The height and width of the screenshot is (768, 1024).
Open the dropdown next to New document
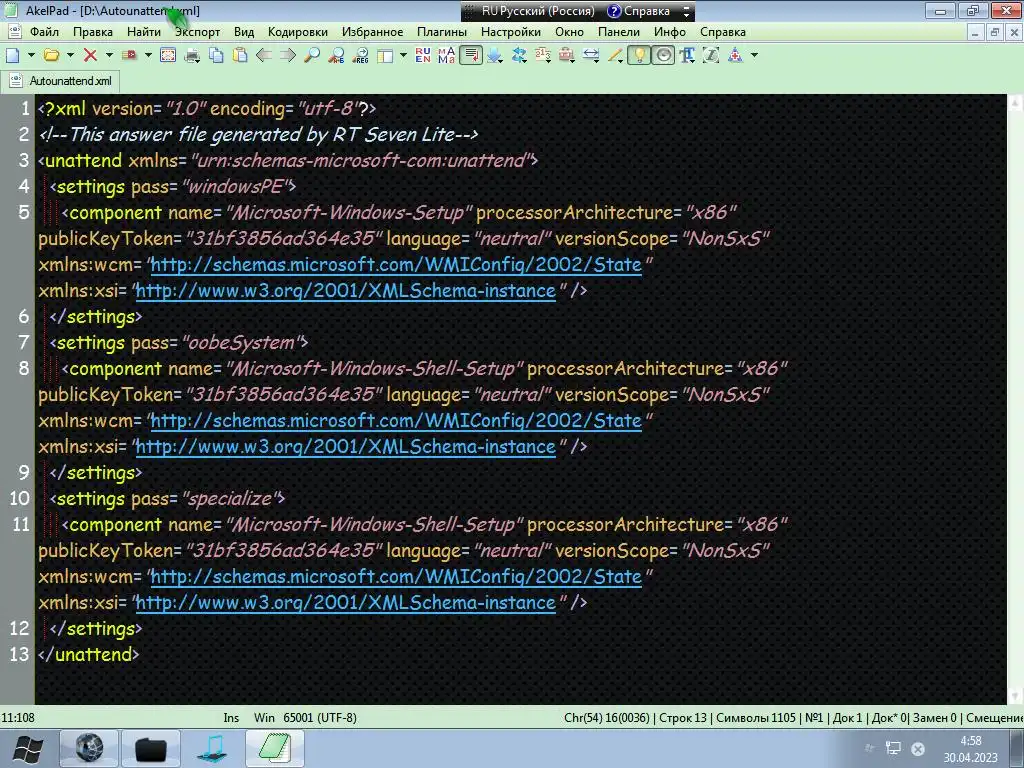[31, 56]
